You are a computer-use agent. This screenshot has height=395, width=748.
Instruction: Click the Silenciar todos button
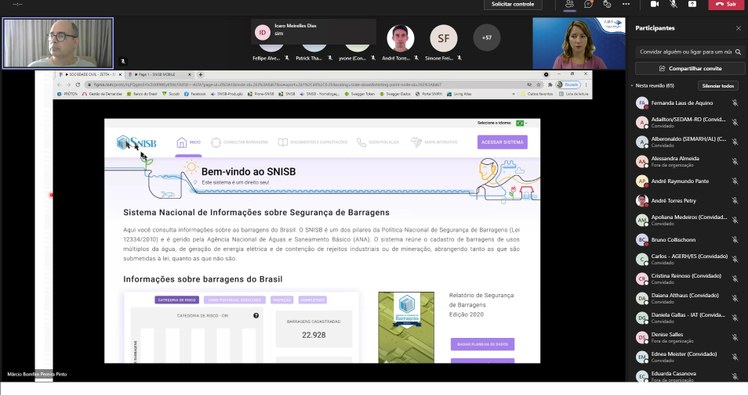click(718, 86)
